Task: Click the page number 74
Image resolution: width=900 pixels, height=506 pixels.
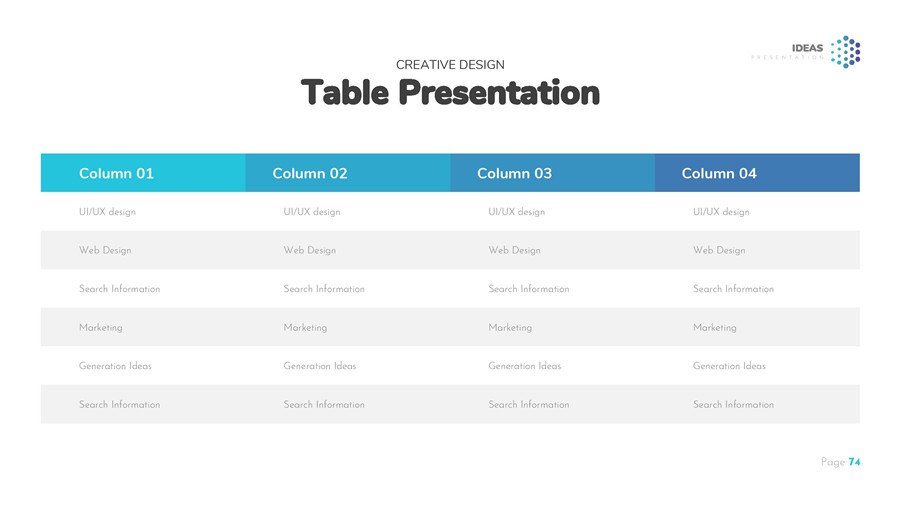Action: [x=854, y=462]
